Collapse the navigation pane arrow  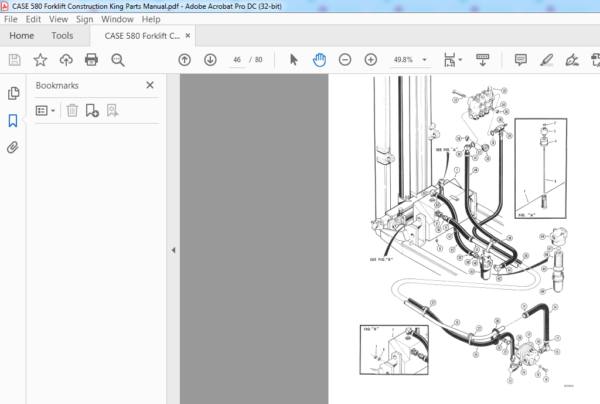tap(173, 250)
